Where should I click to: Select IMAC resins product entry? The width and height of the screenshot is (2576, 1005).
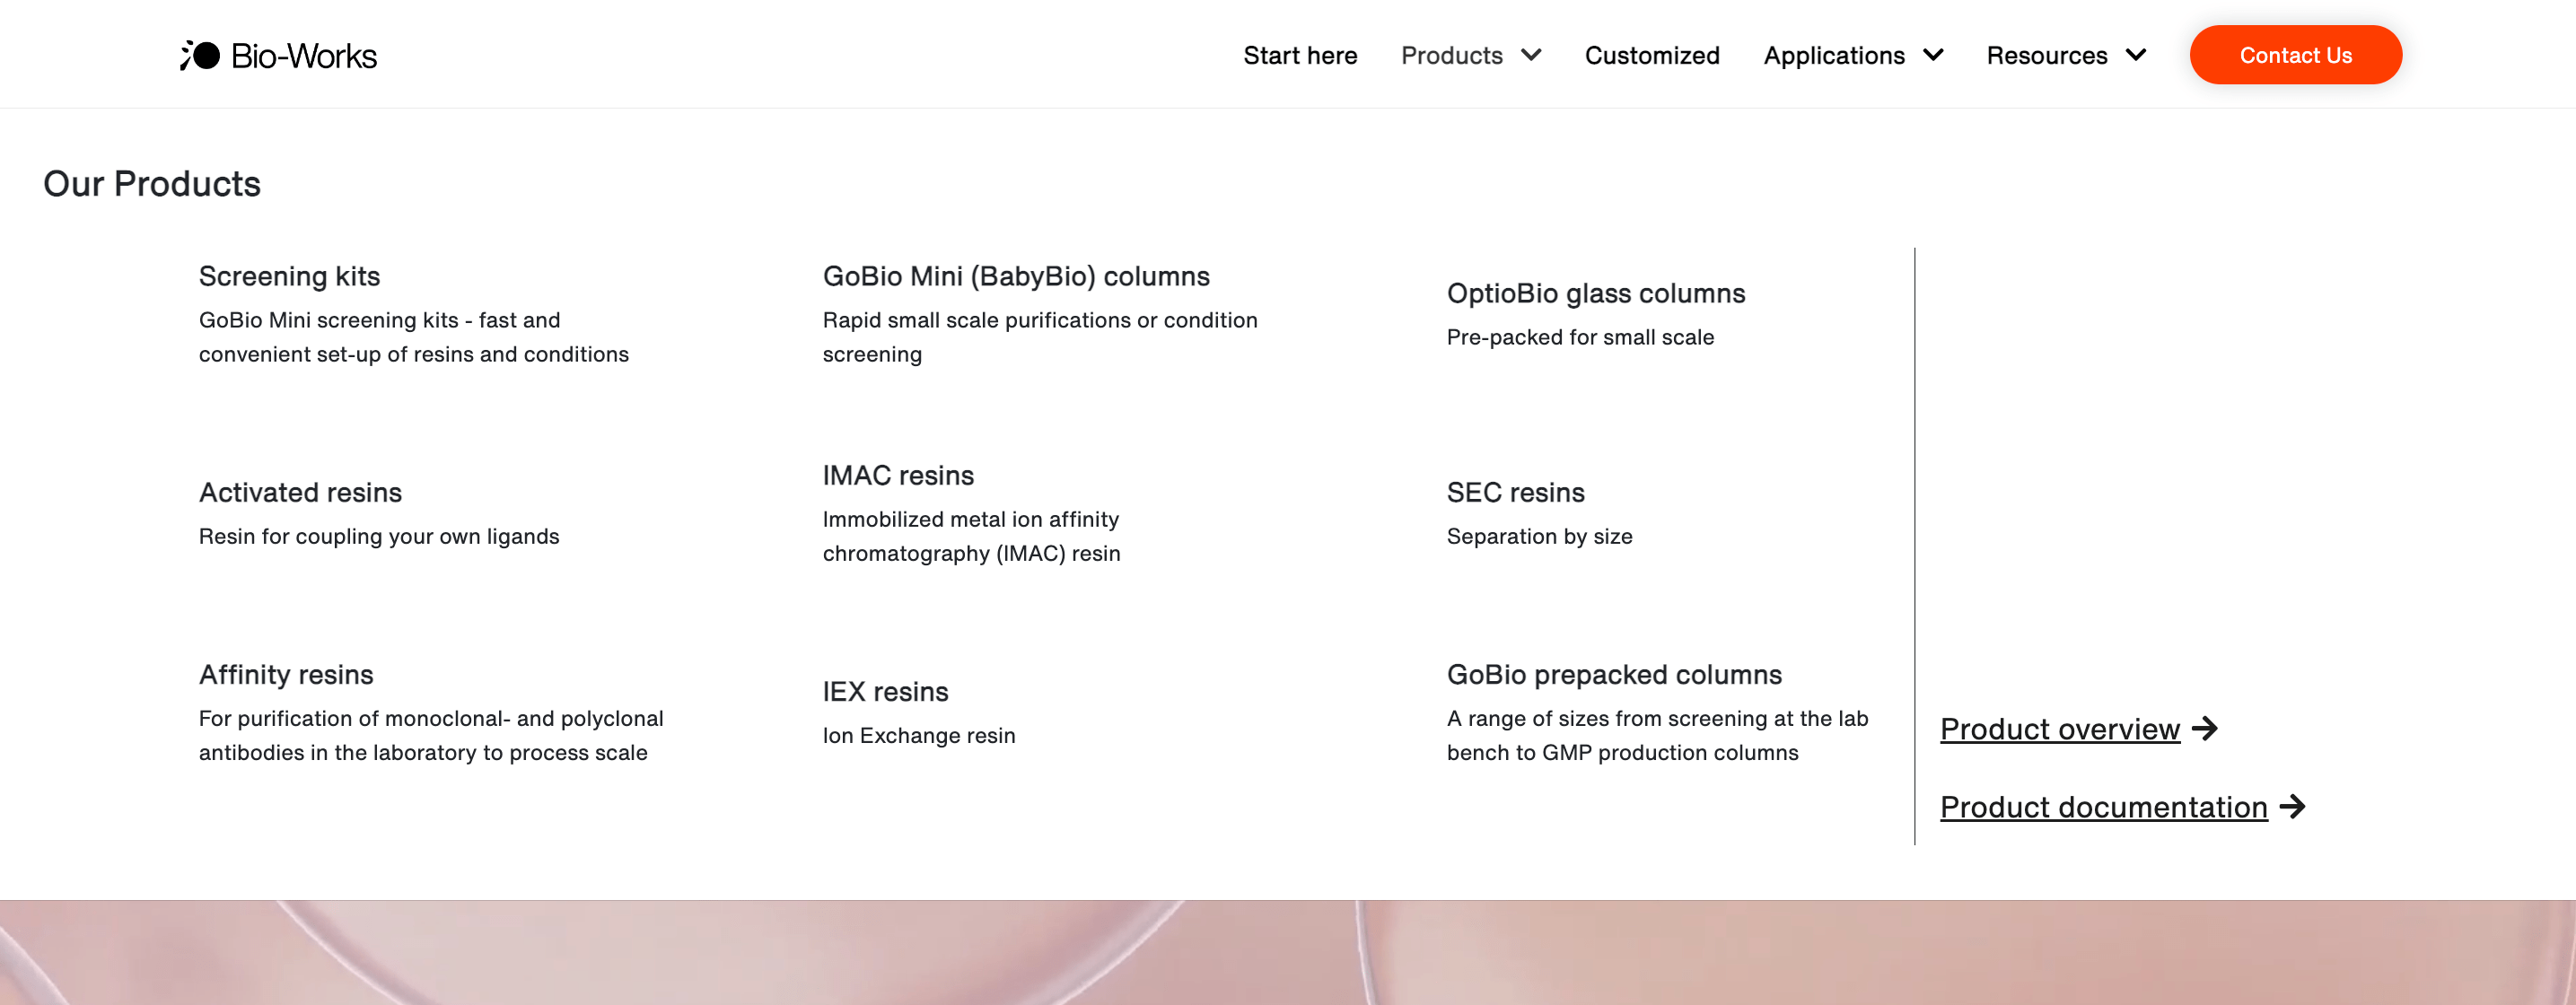point(897,475)
